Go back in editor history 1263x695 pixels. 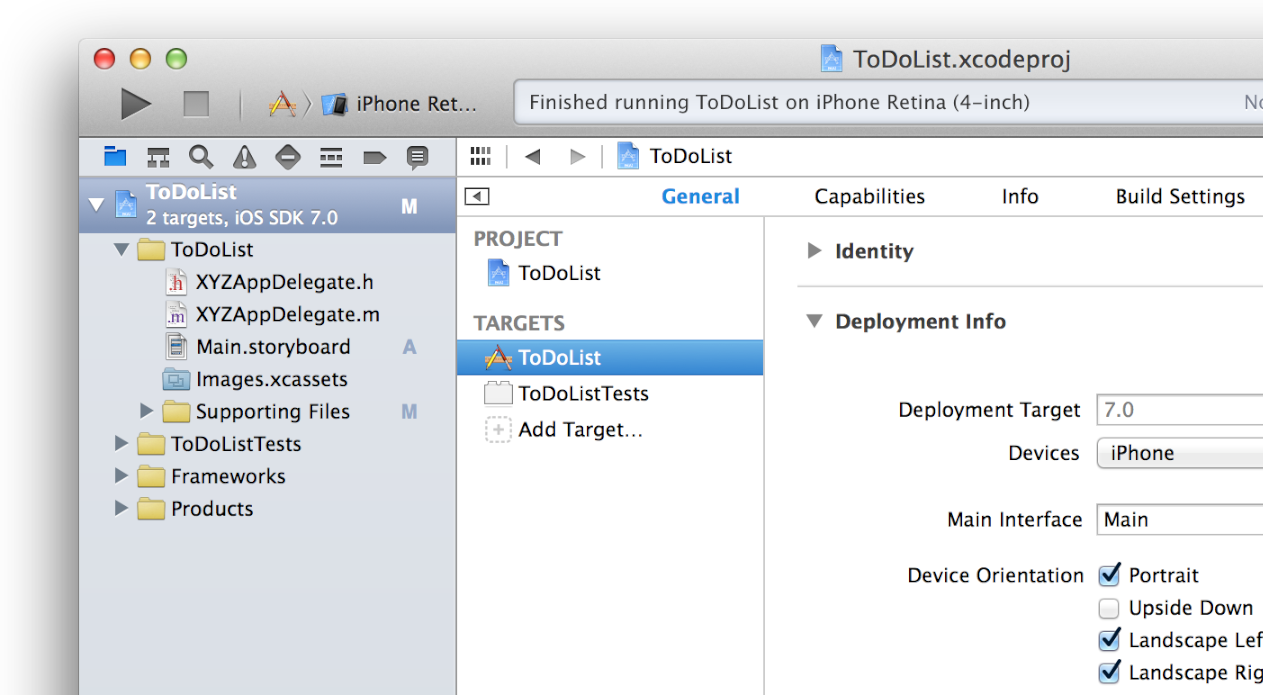[533, 156]
